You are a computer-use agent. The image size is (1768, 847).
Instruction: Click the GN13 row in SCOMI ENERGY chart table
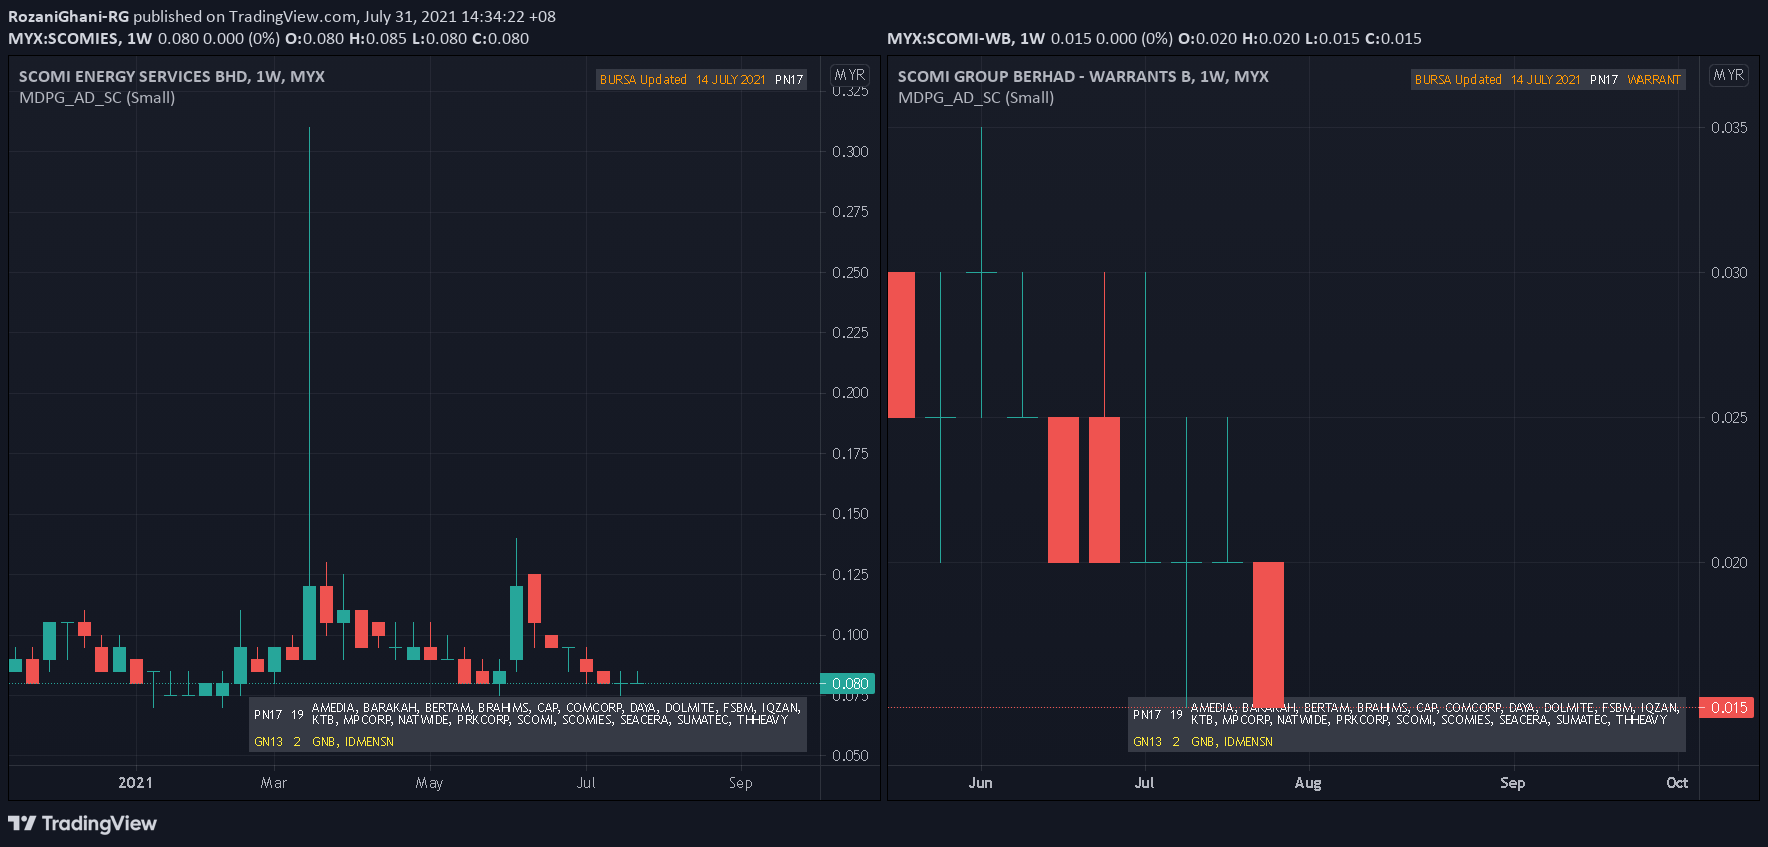click(528, 741)
